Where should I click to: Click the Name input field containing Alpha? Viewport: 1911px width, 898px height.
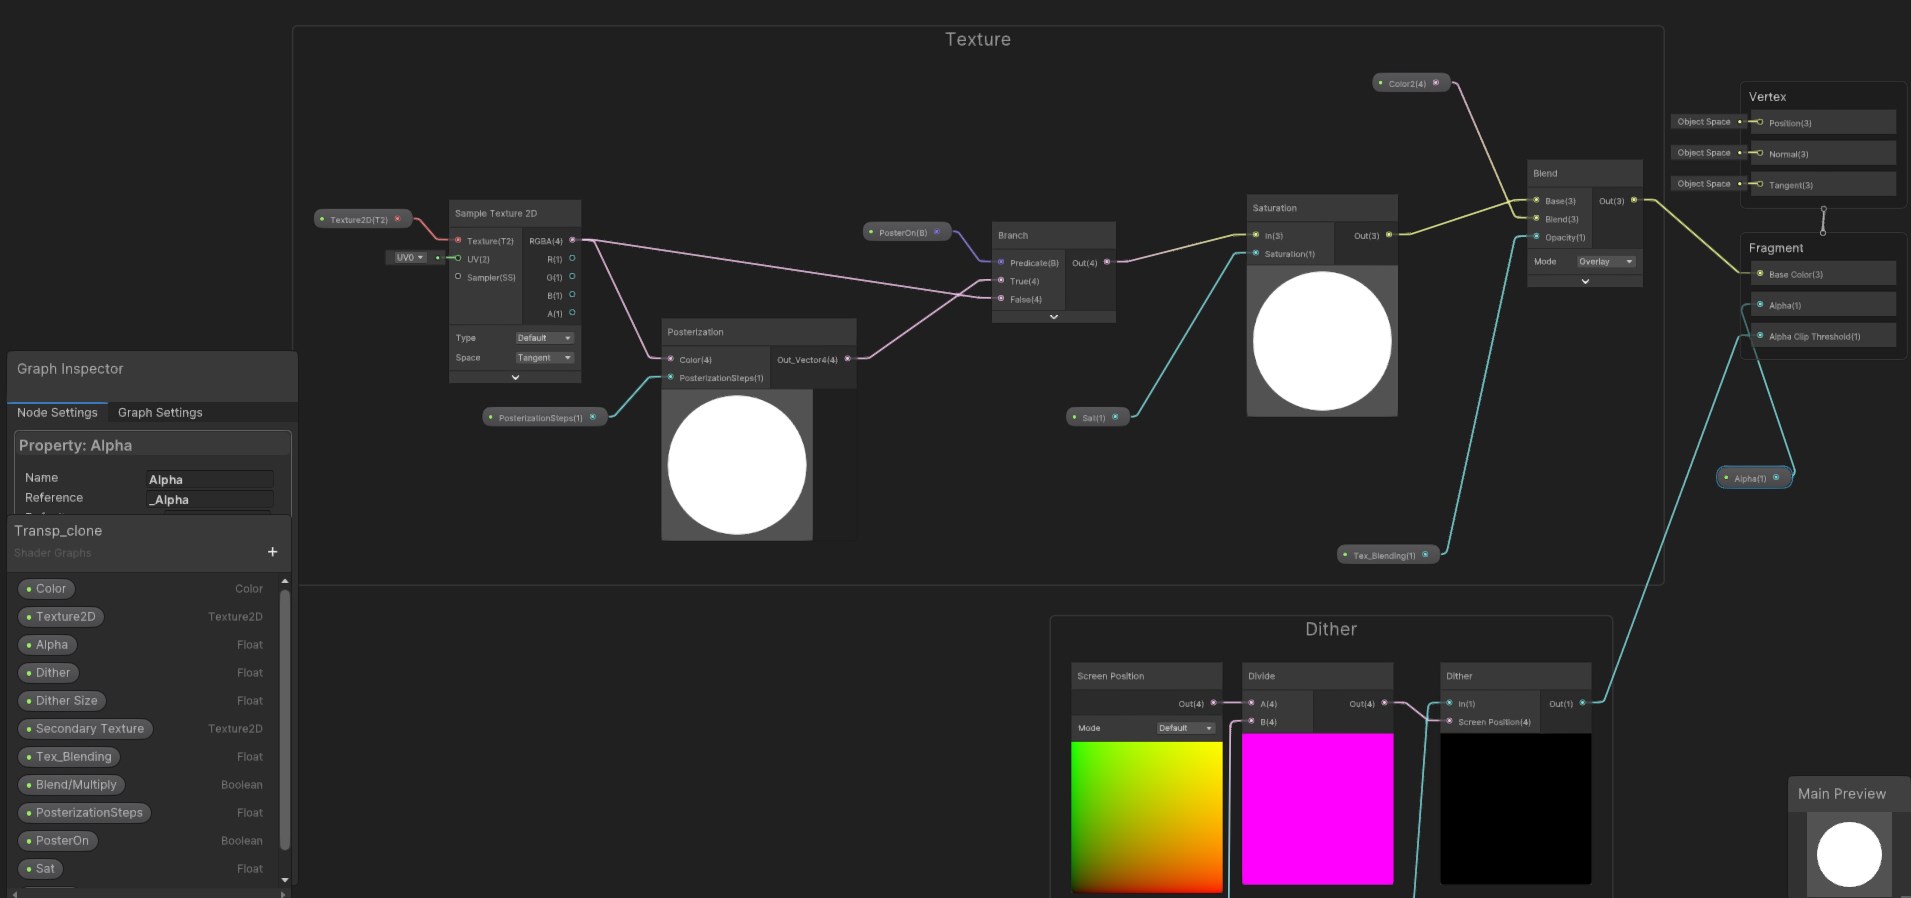point(210,480)
